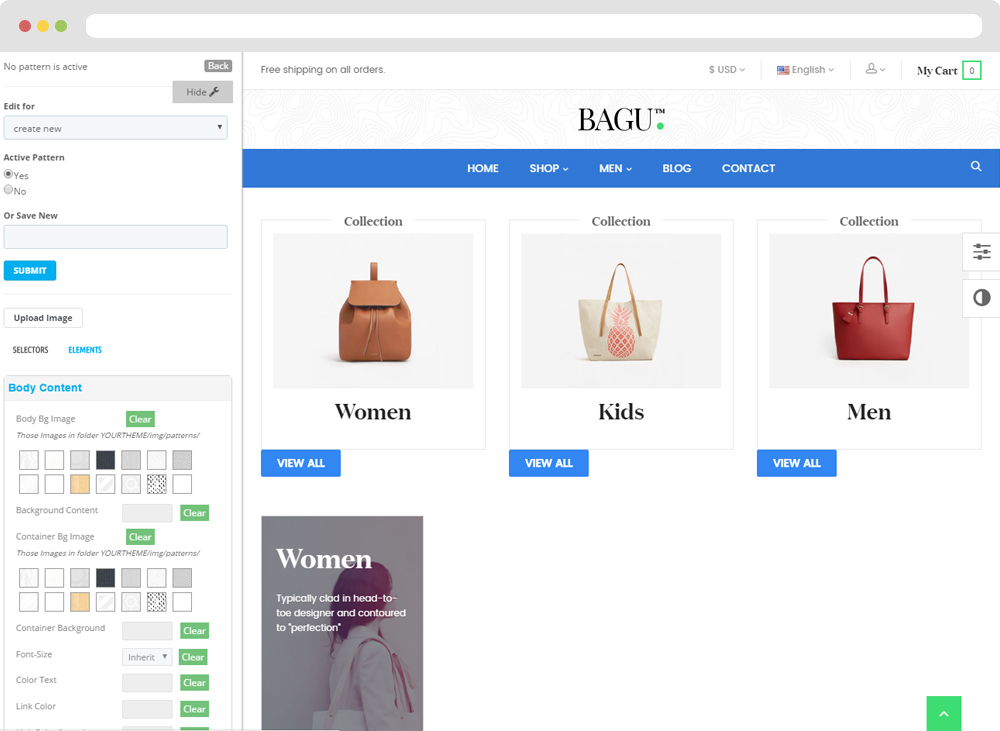Go to HOME in navigation bar
The height and width of the screenshot is (731, 1000).
tap(483, 168)
